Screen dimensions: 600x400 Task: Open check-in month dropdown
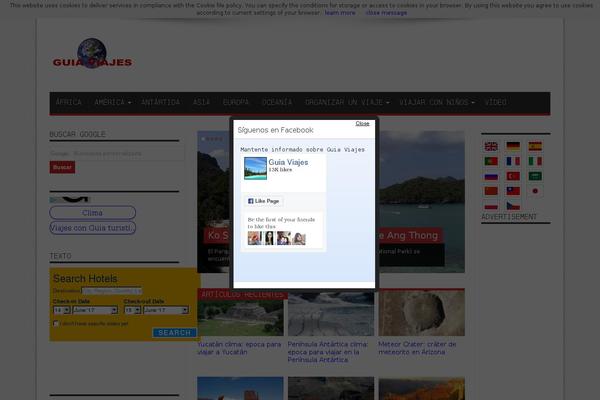pyautogui.click(x=95, y=310)
